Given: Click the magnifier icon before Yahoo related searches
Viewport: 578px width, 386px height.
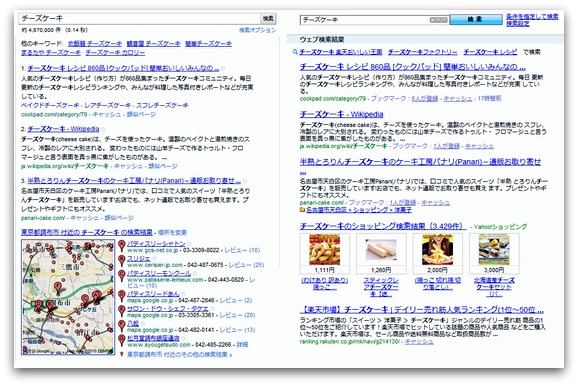Looking at the screenshot, I should (x=295, y=52).
